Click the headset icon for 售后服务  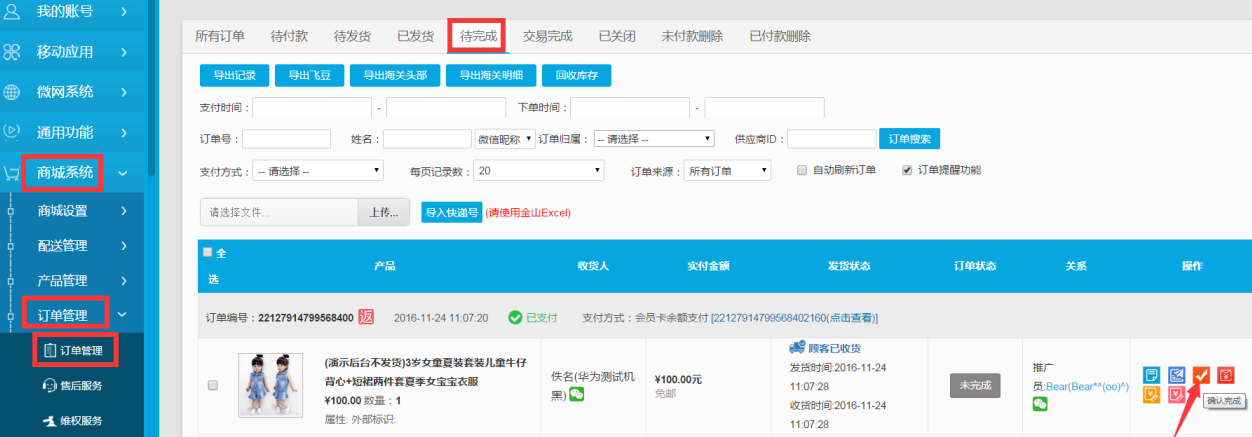(49, 386)
